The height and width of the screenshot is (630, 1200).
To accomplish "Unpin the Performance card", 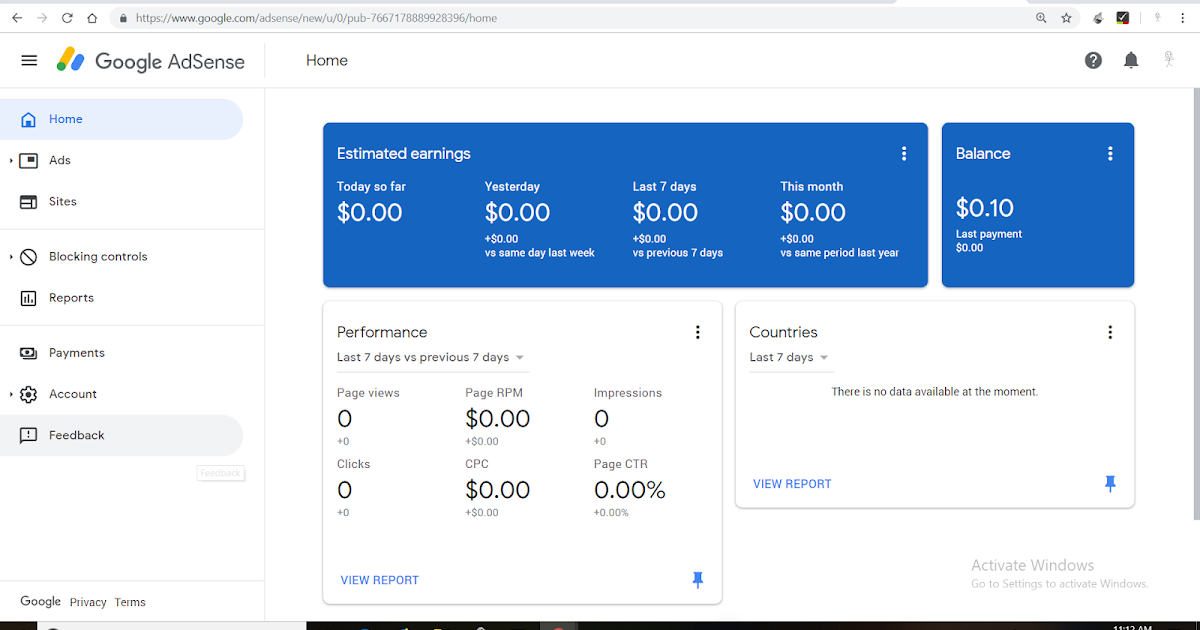I will (x=697, y=579).
